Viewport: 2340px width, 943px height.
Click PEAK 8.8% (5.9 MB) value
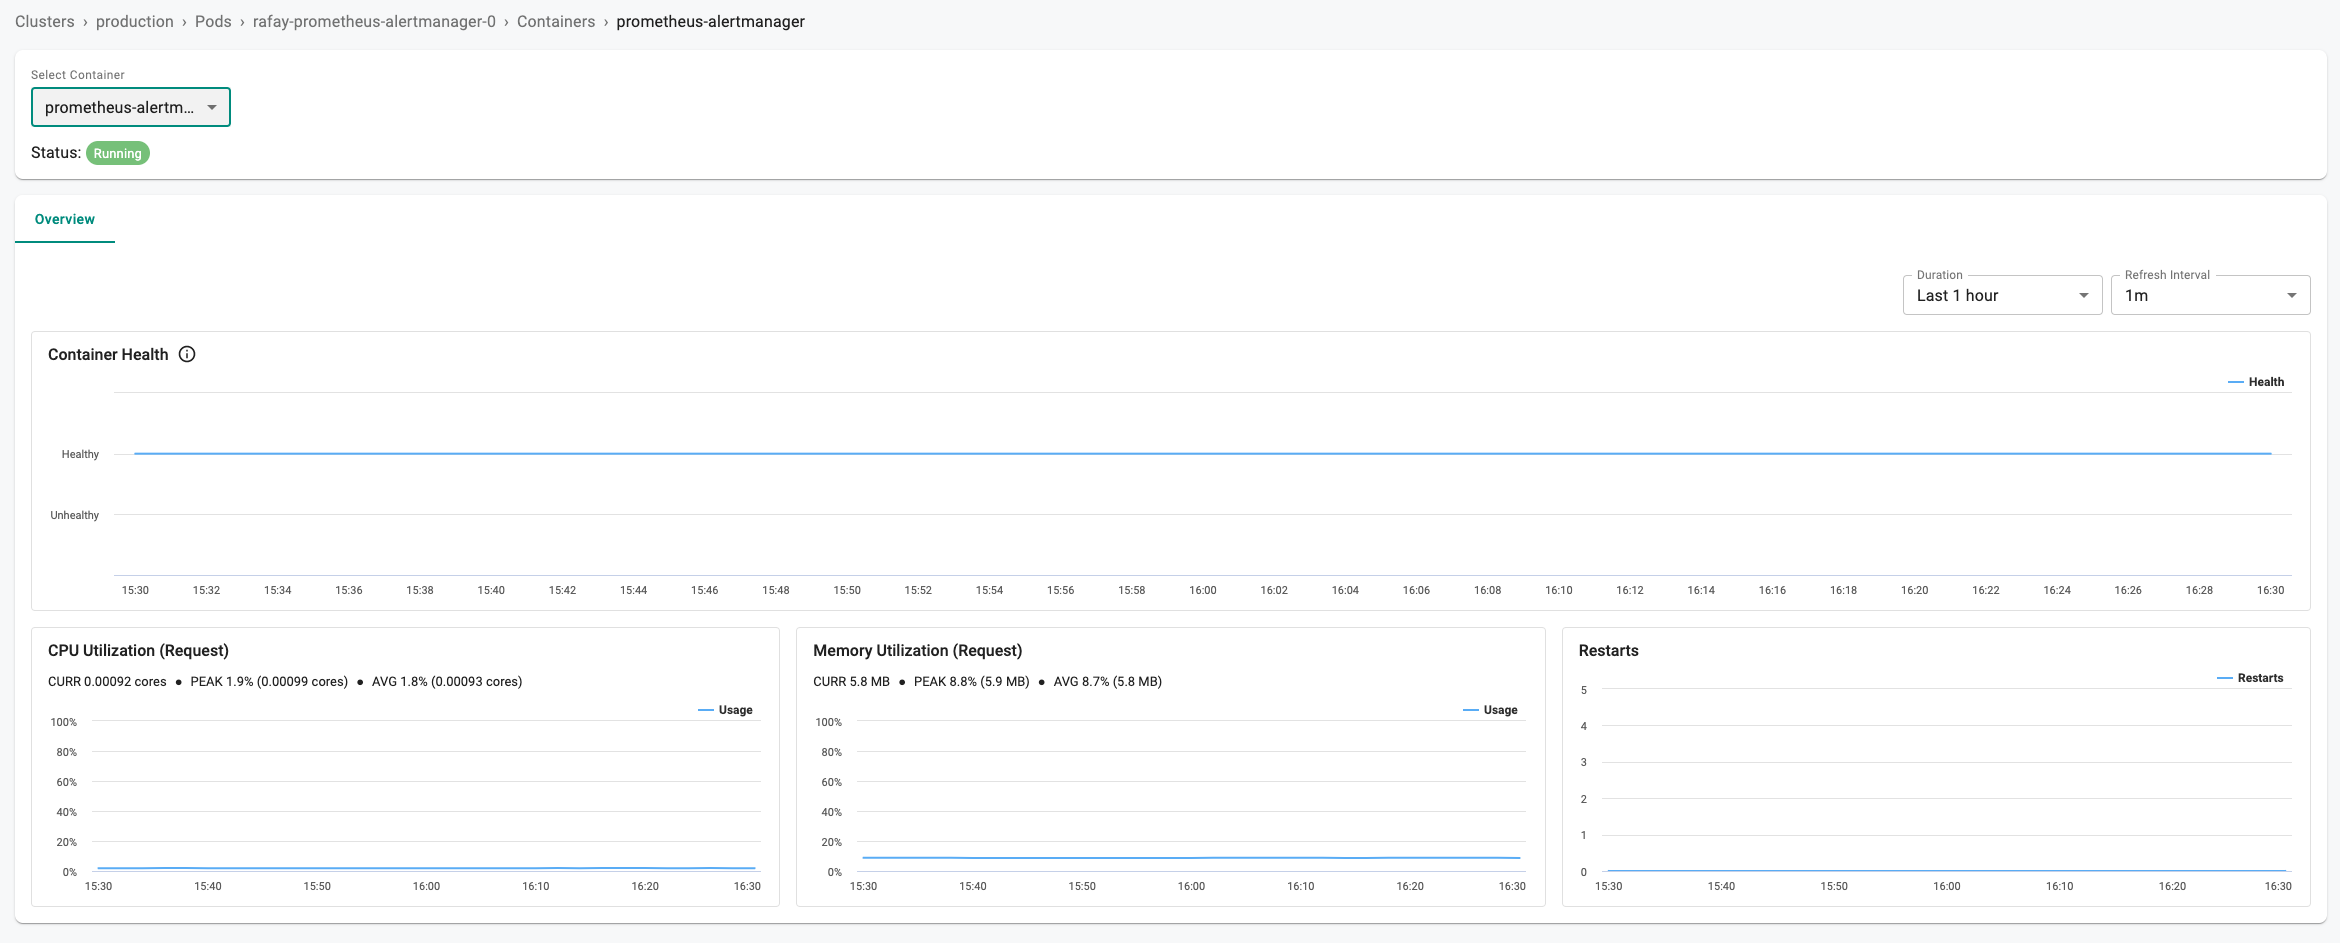(x=971, y=681)
